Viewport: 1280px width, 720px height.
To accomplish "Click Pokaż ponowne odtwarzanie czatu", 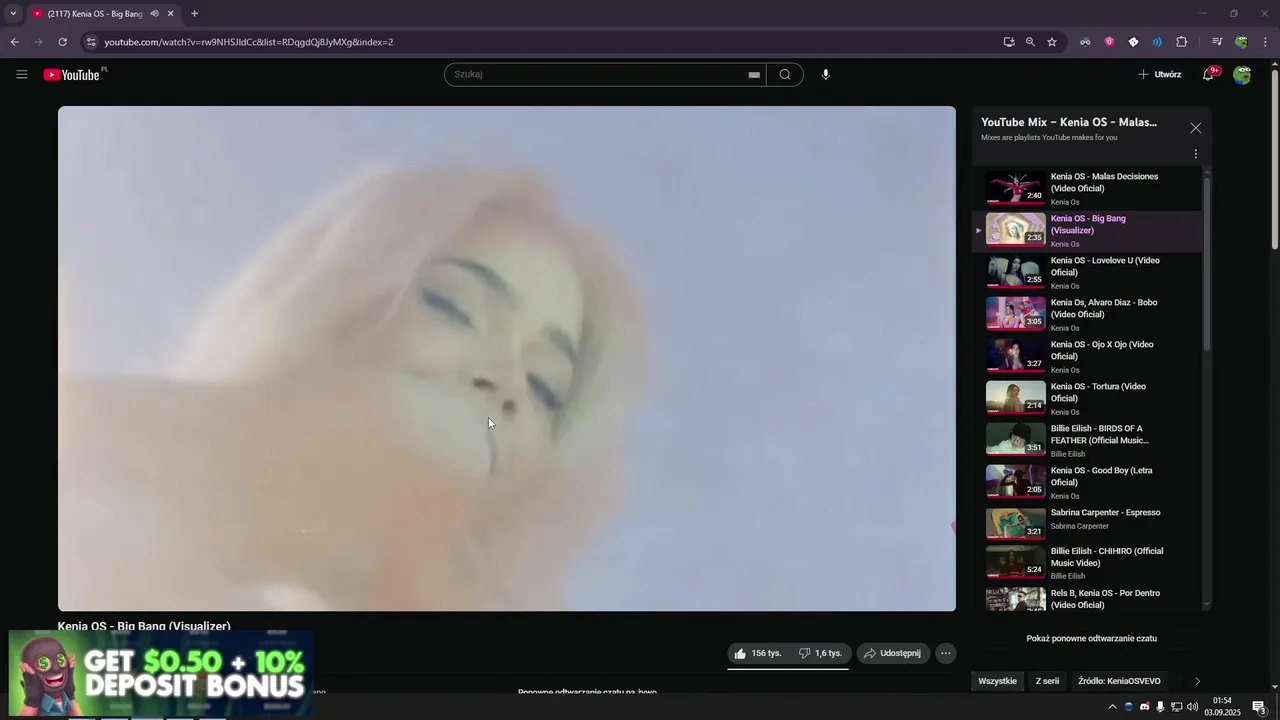I will (1091, 638).
